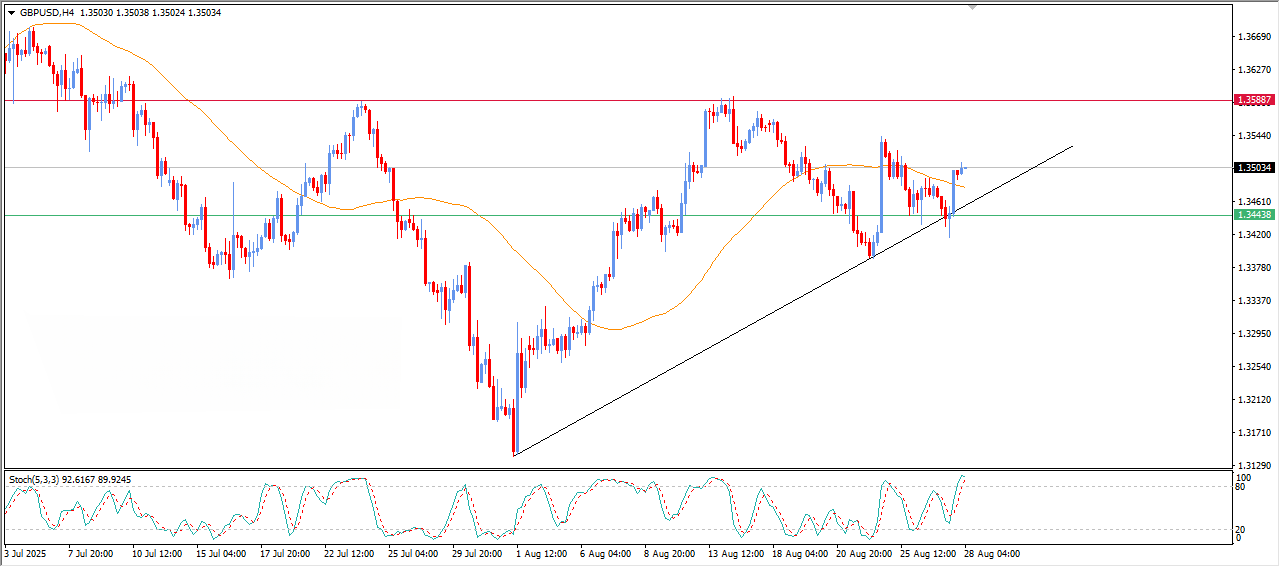Viewport: 1280px width, 567px height.
Task: Click the time label 25 Jul 04:00
Action: click(413, 553)
